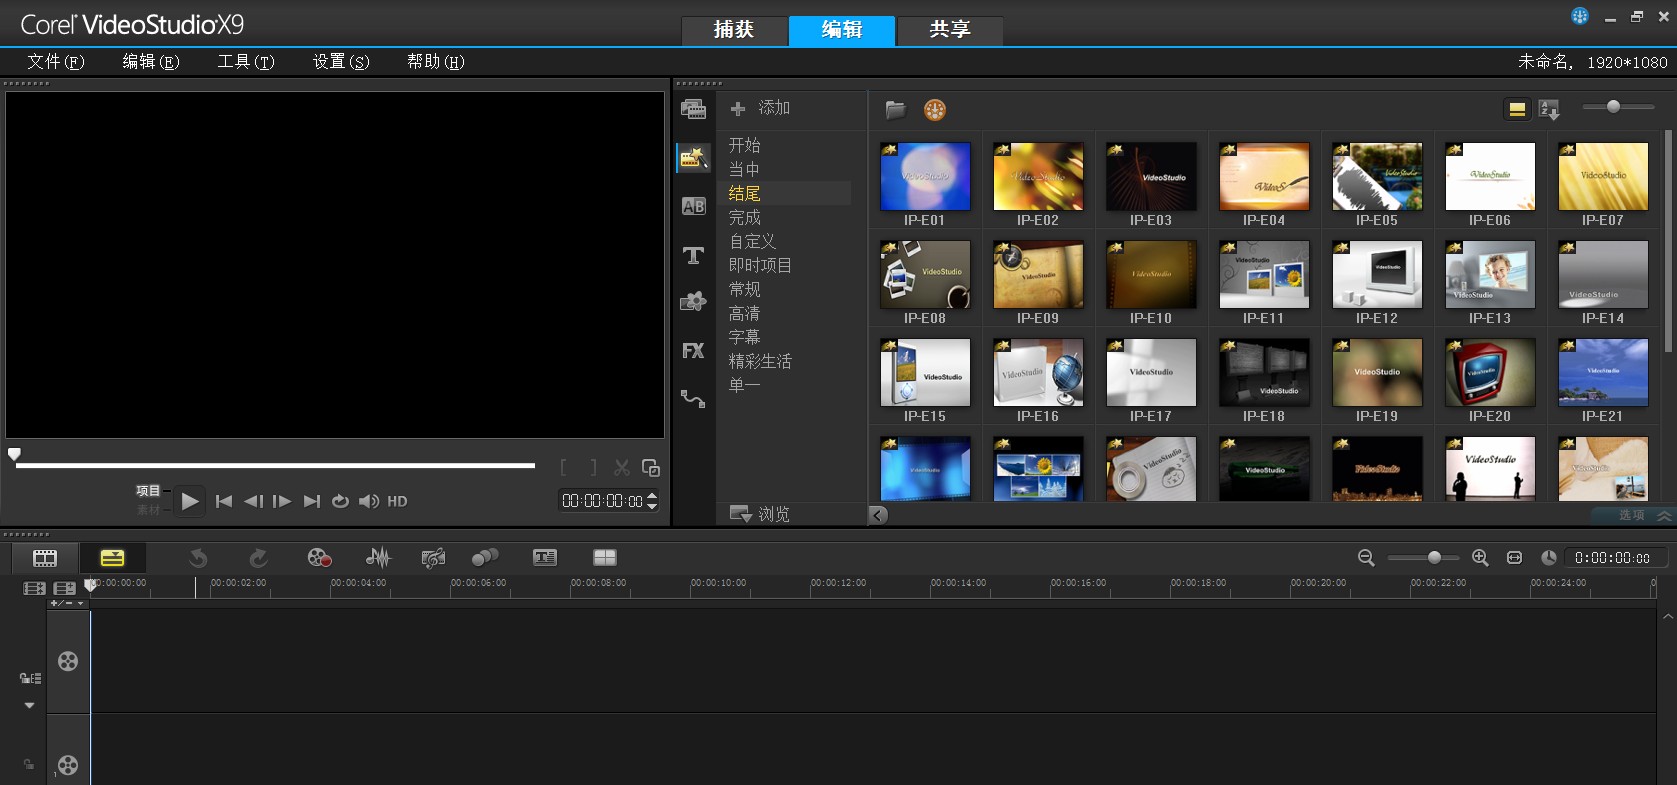
Task: Switch to the 捕获 capture tab
Action: (734, 30)
